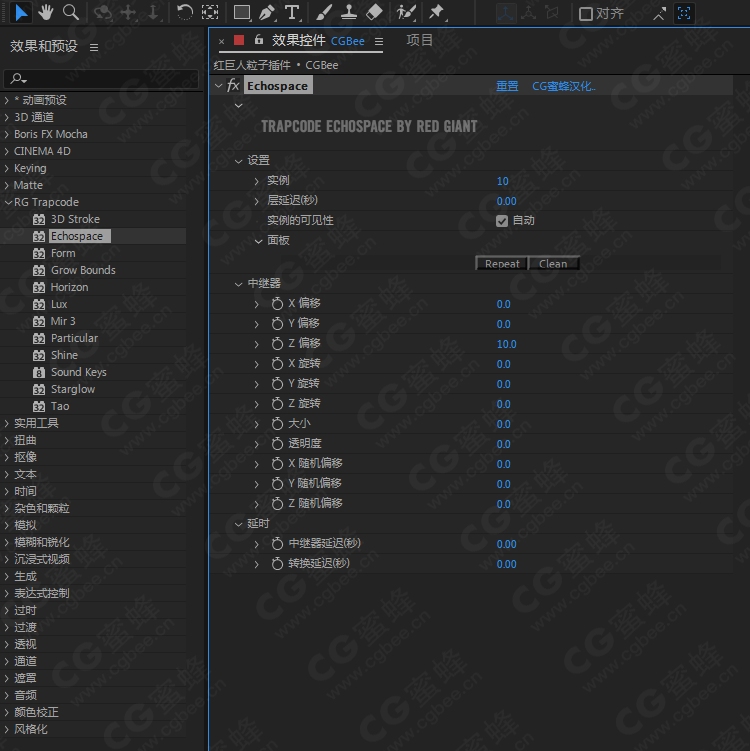Expand the 模糊和锐化 category
The image size is (750, 751).
coord(7,542)
